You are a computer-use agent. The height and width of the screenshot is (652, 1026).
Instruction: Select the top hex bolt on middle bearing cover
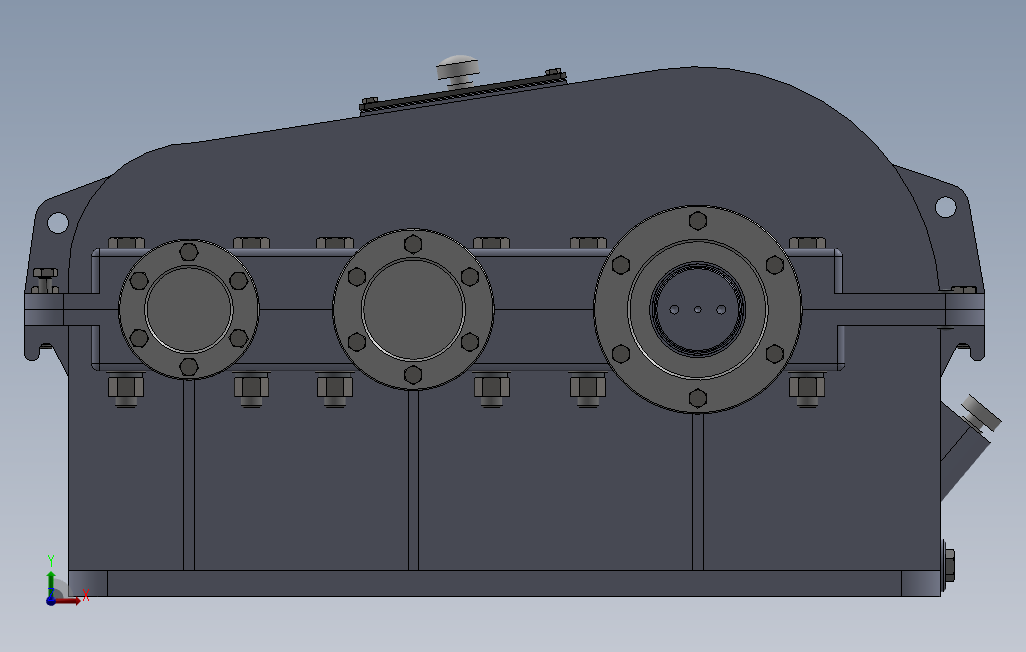pyautogui.click(x=413, y=244)
